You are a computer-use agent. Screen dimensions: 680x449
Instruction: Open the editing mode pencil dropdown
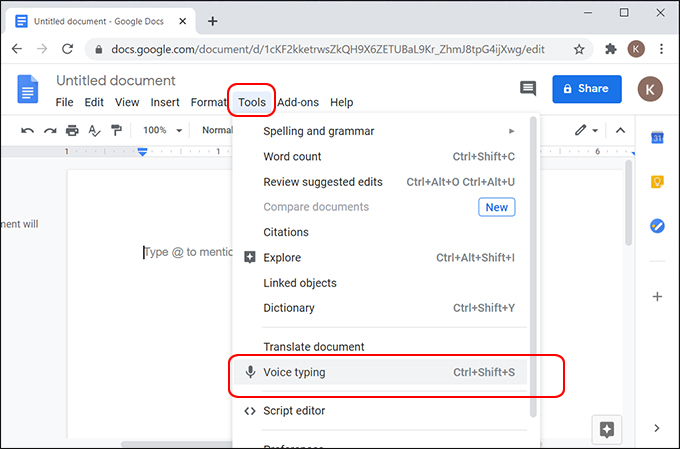click(x=585, y=130)
